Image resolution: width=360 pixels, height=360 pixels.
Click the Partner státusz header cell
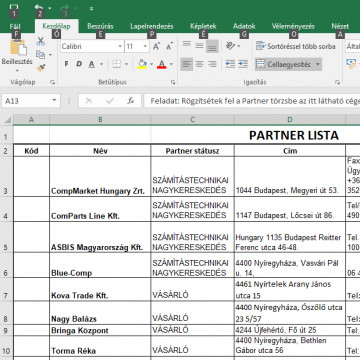point(192,151)
